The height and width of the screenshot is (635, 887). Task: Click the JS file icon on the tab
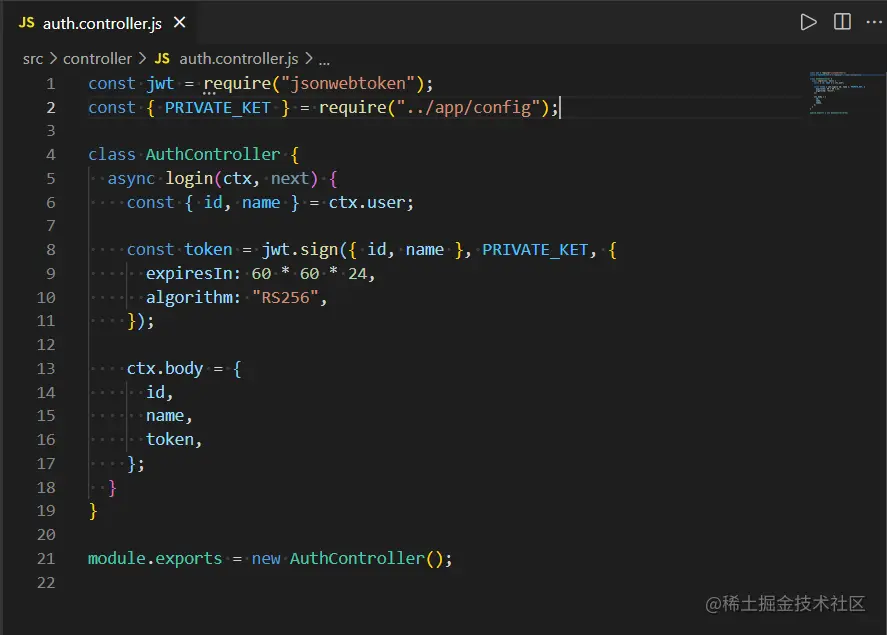click(26, 23)
